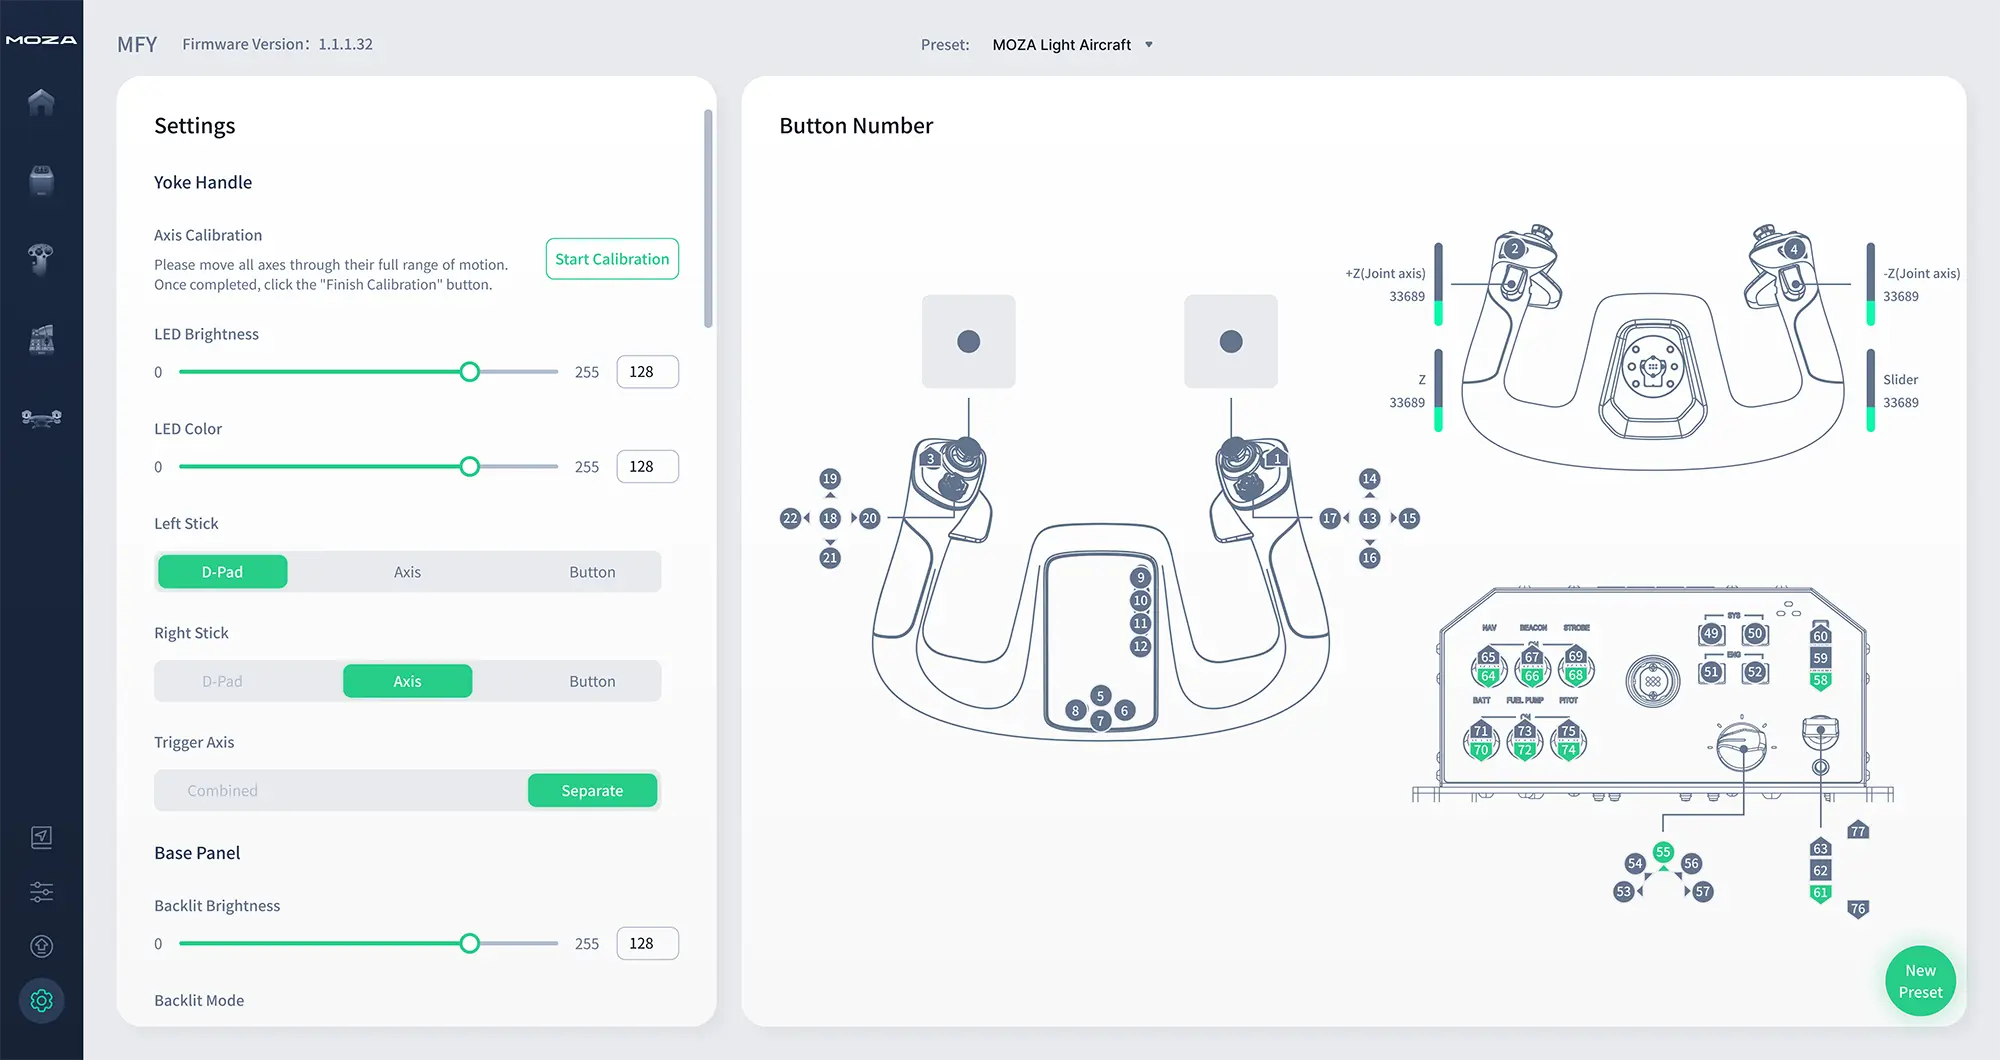Select the throttle quadrant device icon

pos(41,340)
